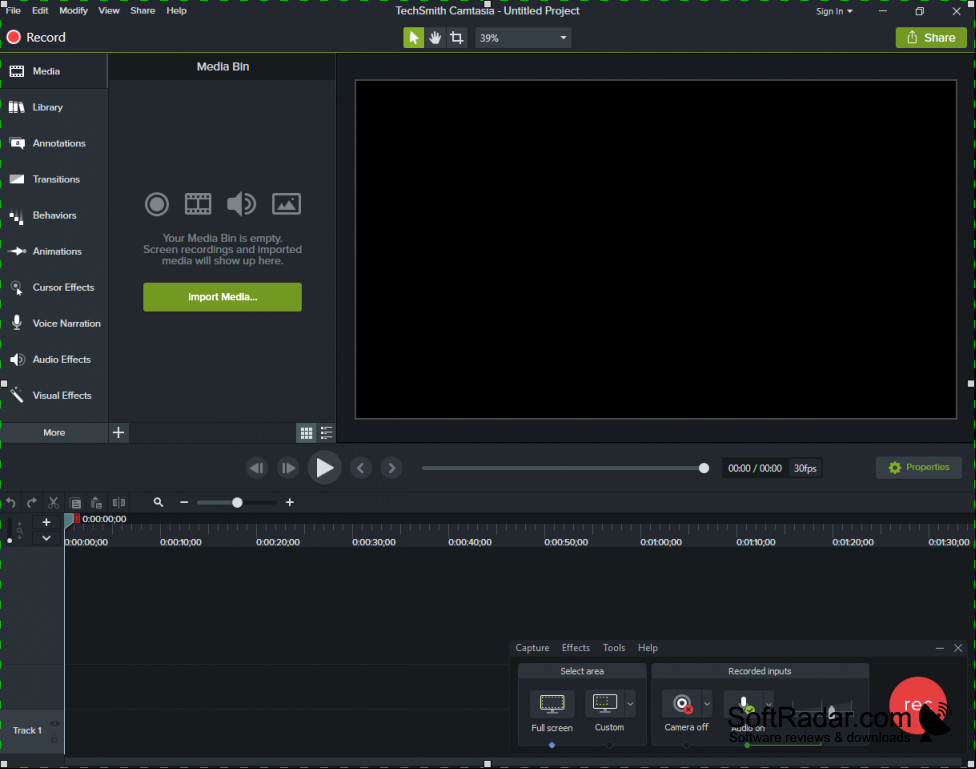Step to the next frame
Image resolution: width=976 pixels, height=769 pixels.
point(288,468)
